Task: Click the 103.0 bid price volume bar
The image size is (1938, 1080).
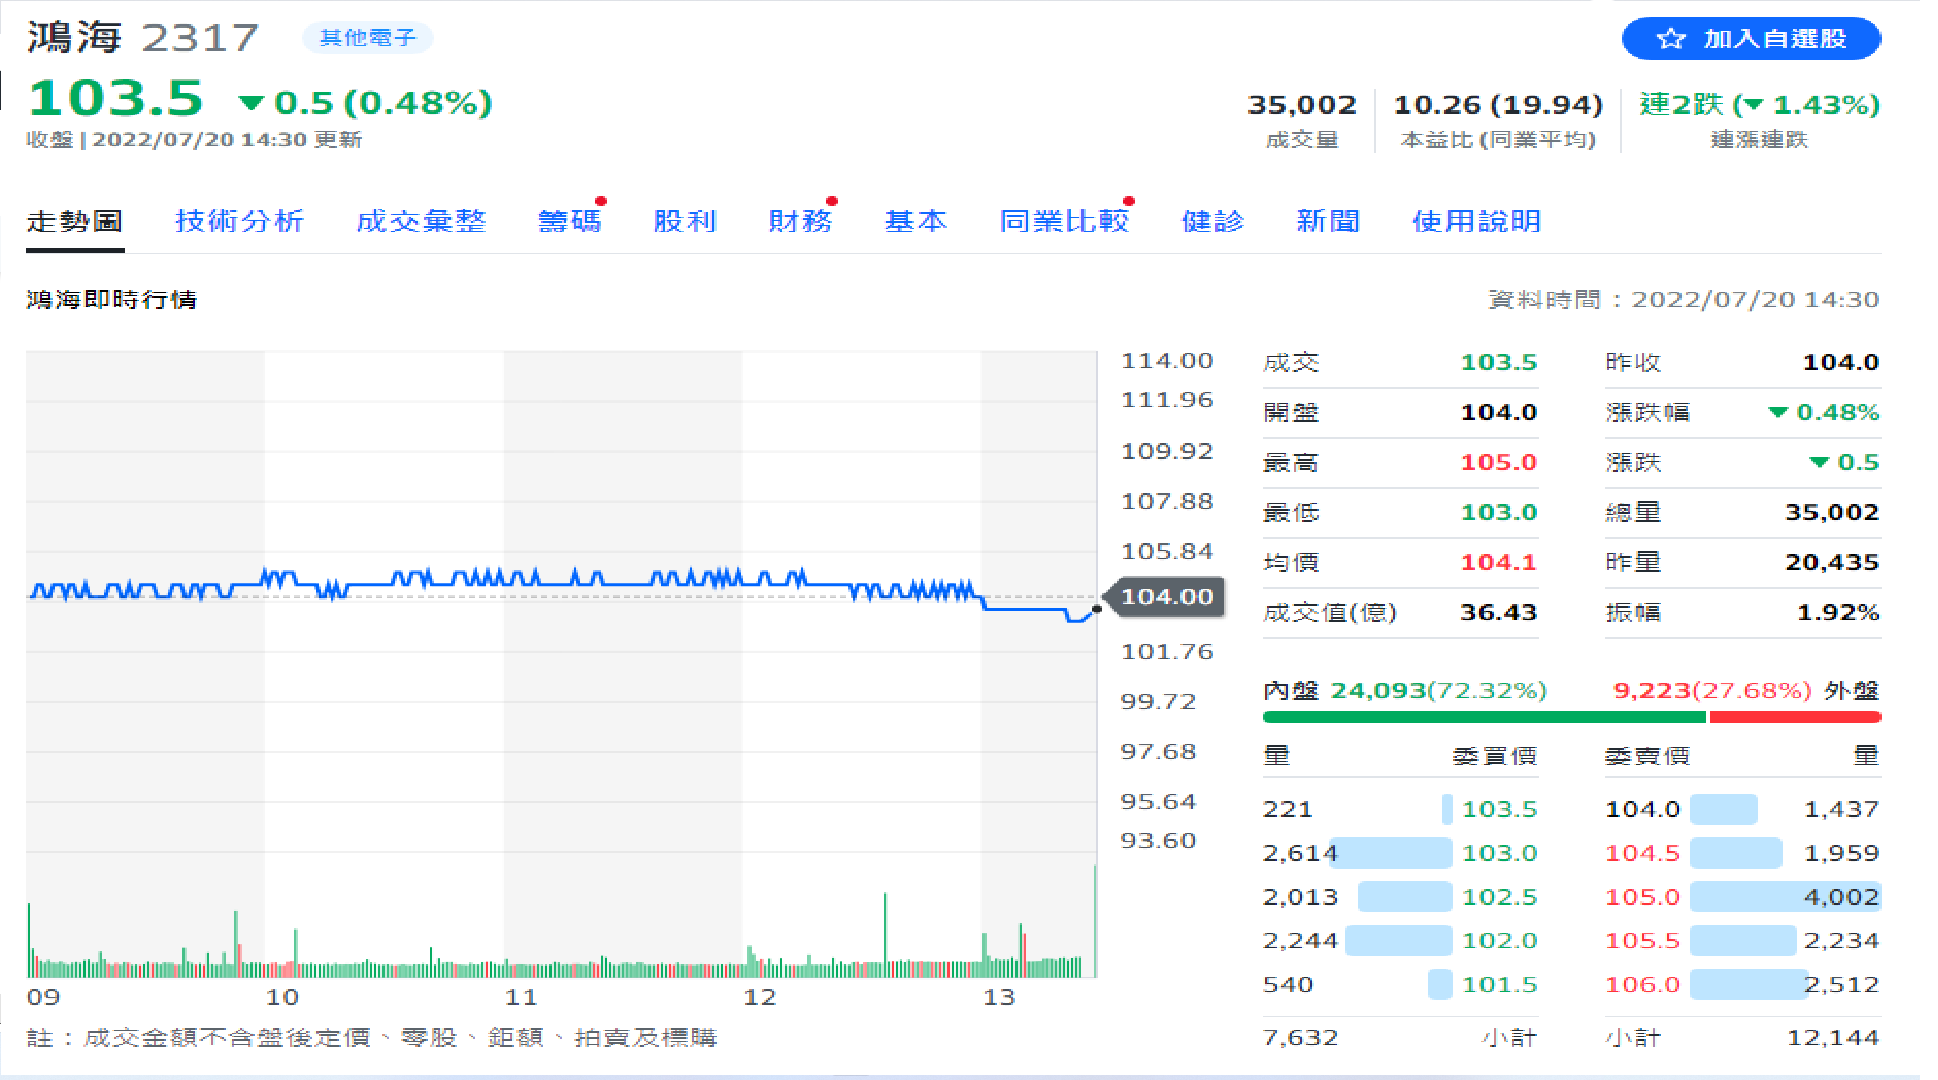Action: (1391, 853)
